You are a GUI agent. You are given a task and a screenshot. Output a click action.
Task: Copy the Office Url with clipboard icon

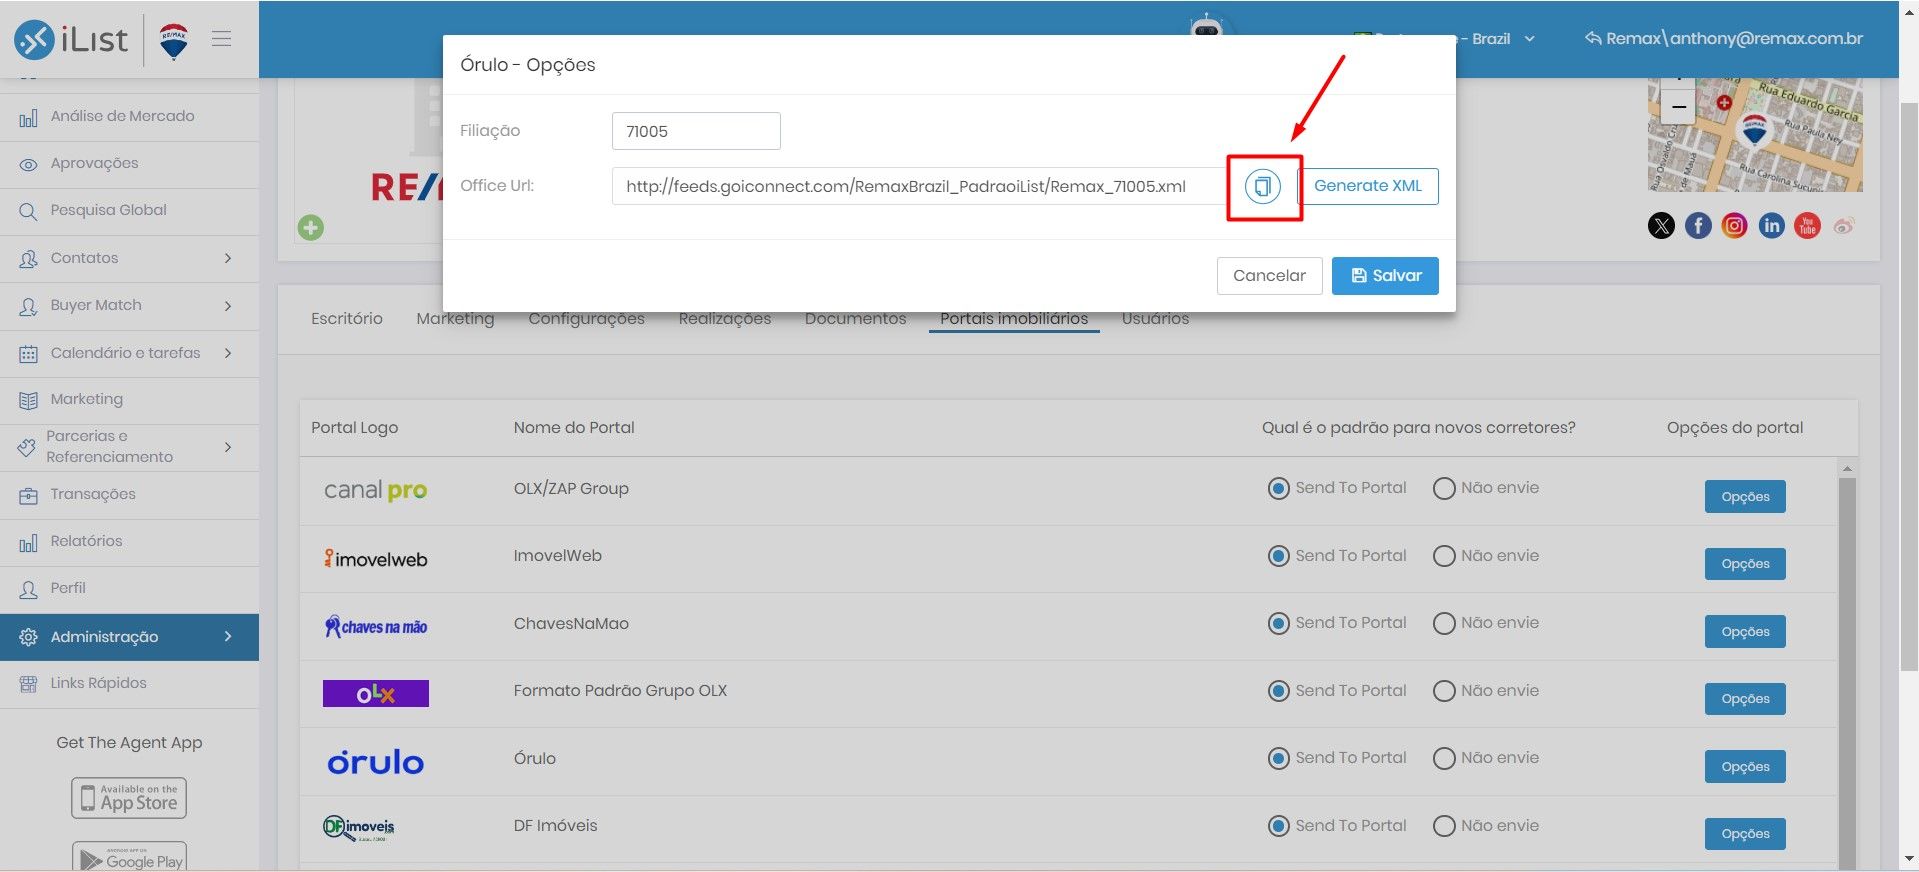pyautogui.click(x=1263, y=186)
